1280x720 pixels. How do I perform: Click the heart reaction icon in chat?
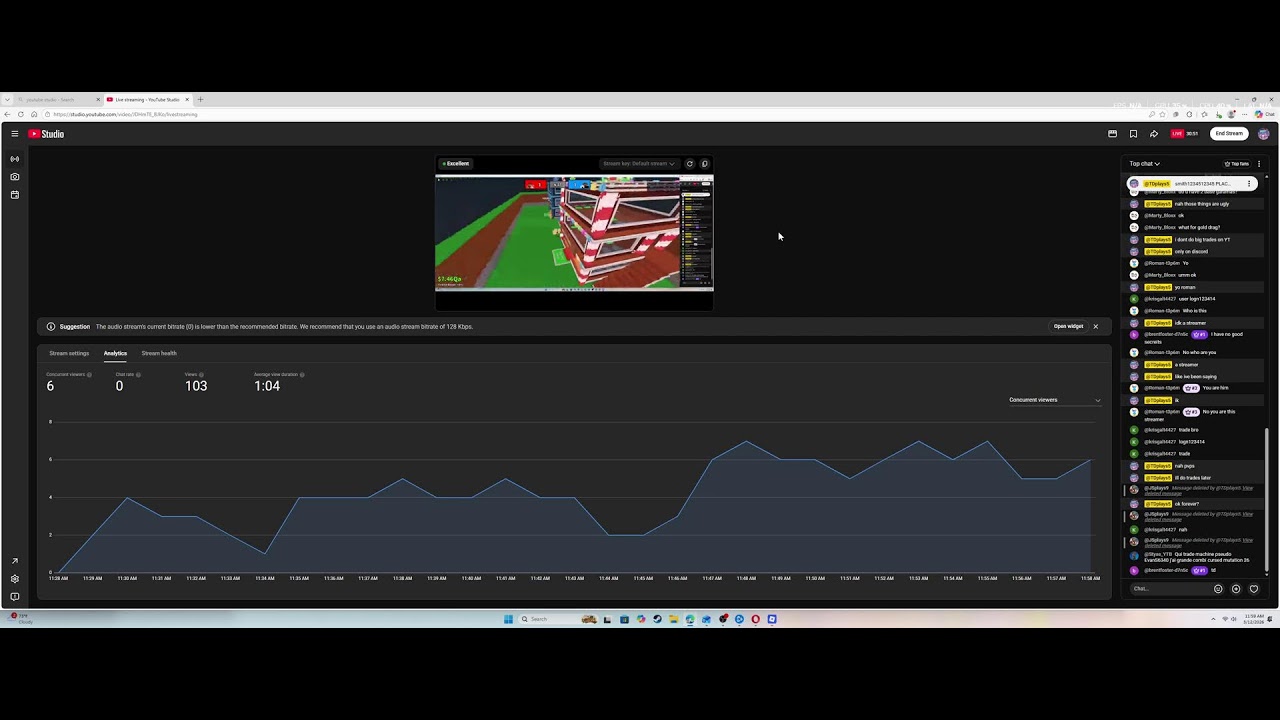click(x=1254, y=589)
